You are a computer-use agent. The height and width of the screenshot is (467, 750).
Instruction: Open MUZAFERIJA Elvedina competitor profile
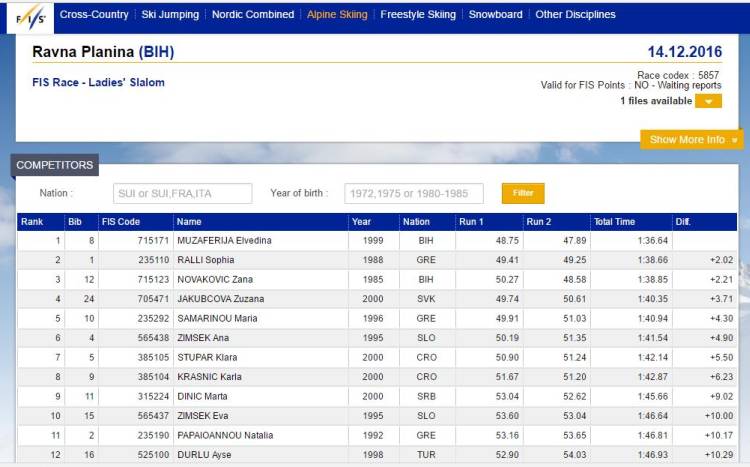pos(224,241)
